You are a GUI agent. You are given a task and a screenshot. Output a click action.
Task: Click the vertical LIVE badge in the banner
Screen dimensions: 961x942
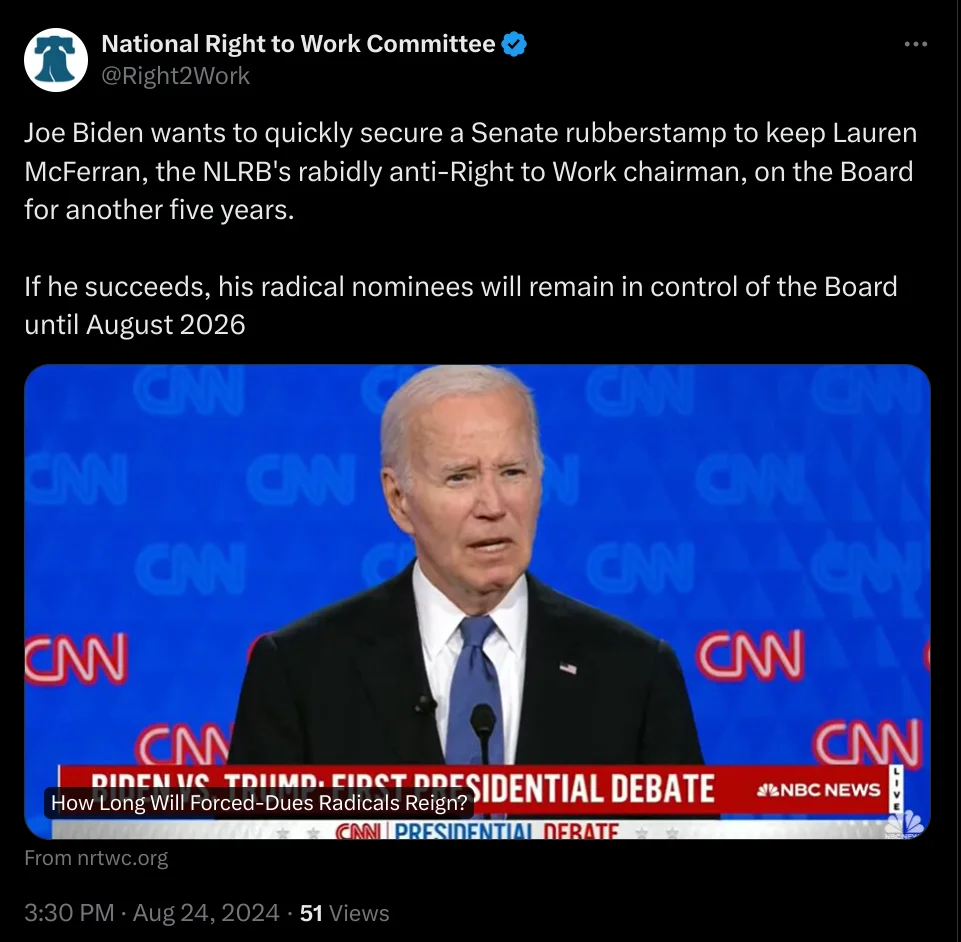point(896,789)
